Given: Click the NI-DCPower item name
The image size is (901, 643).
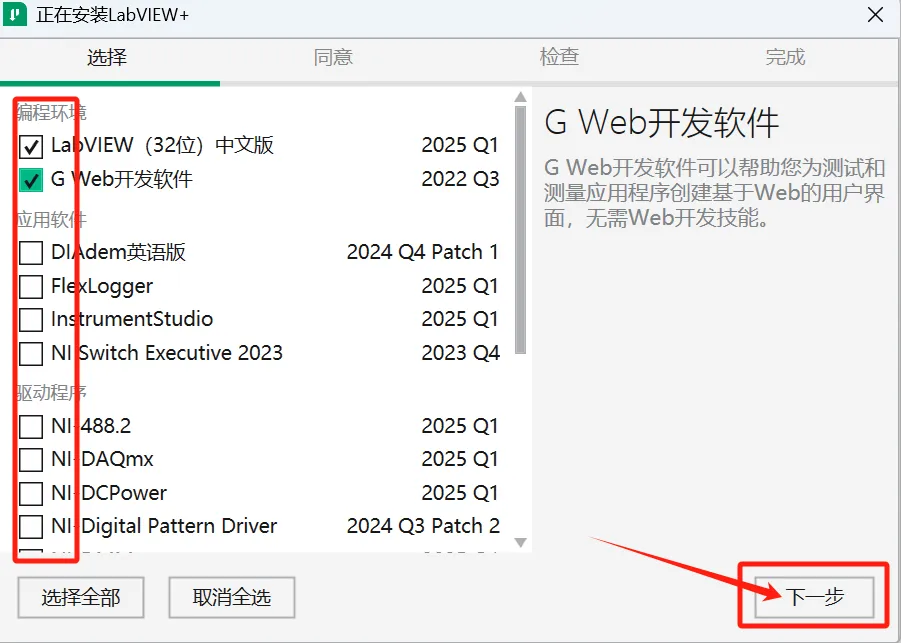Looking at the screenshot, I should (109, 492).
